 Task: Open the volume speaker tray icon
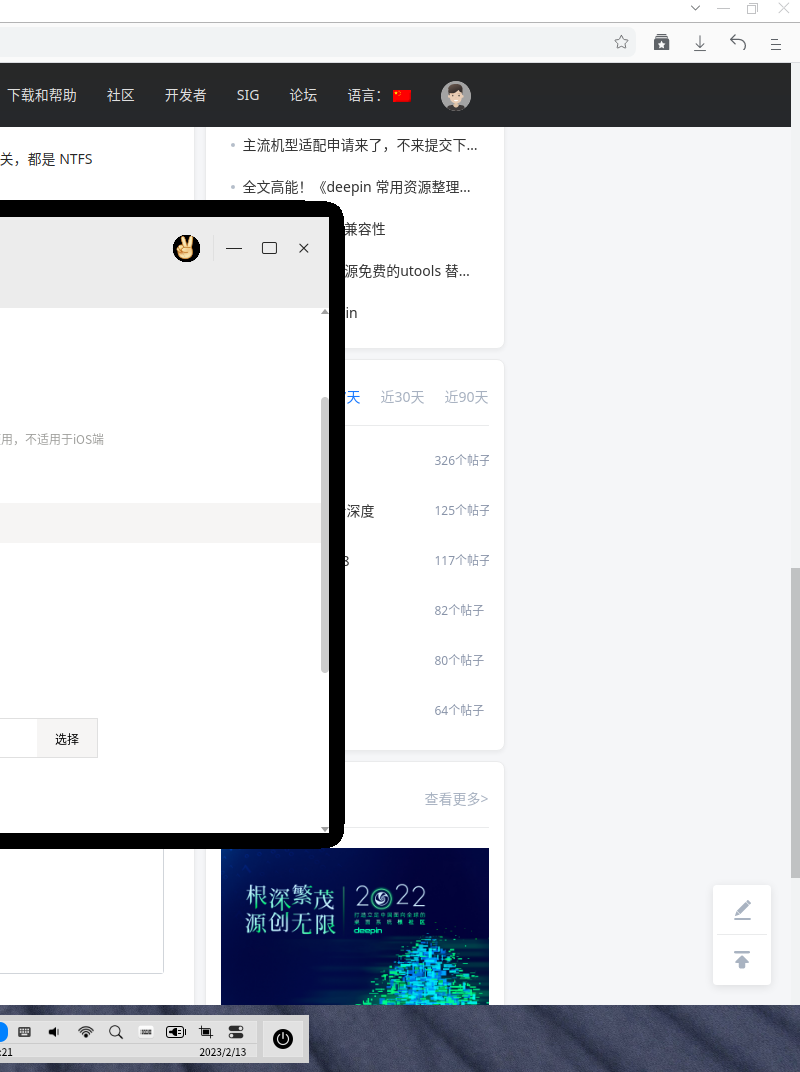pyautogui.click(x=54, y=1032)
